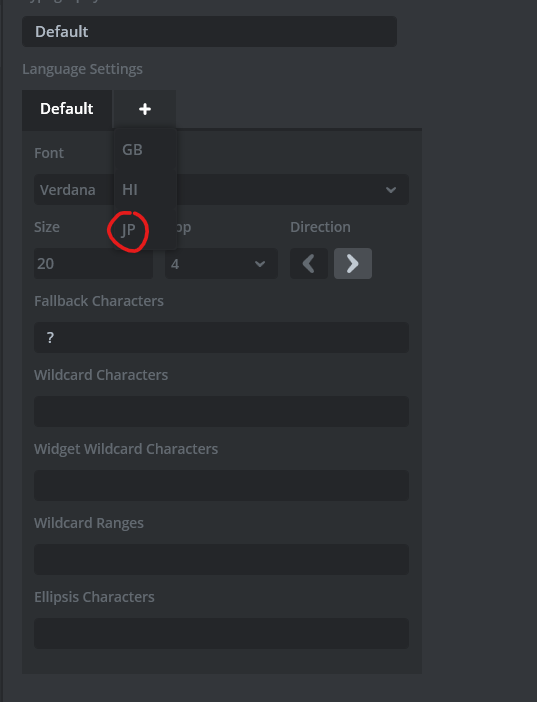Set direction to right-to-left arrow

(309, 264)
